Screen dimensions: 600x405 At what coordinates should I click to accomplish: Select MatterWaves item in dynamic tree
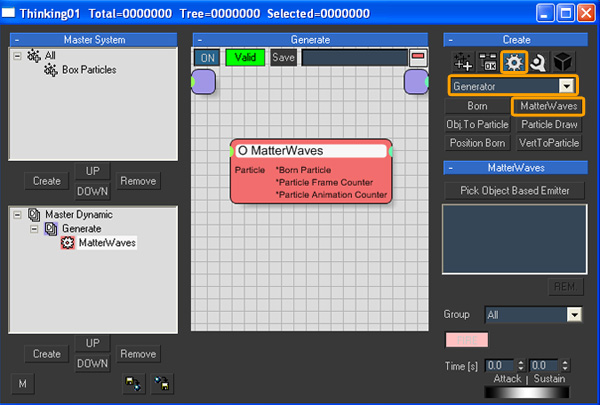[107, 243]
